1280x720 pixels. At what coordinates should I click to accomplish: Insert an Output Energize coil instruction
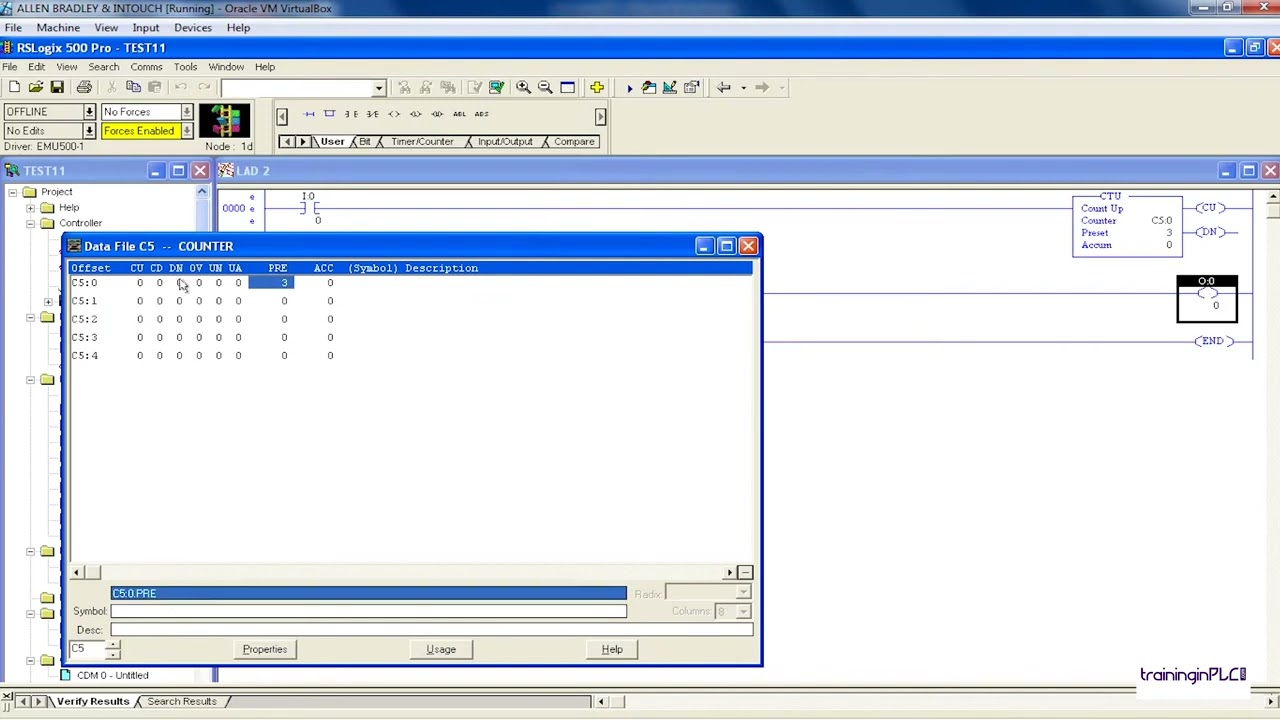(x=394, y=114)
